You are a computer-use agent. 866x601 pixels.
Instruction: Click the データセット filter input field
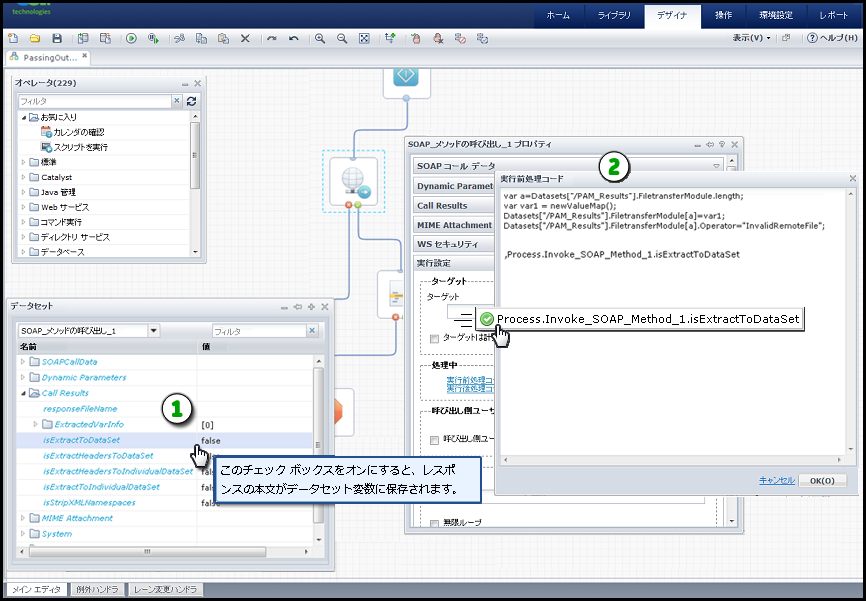259,331
